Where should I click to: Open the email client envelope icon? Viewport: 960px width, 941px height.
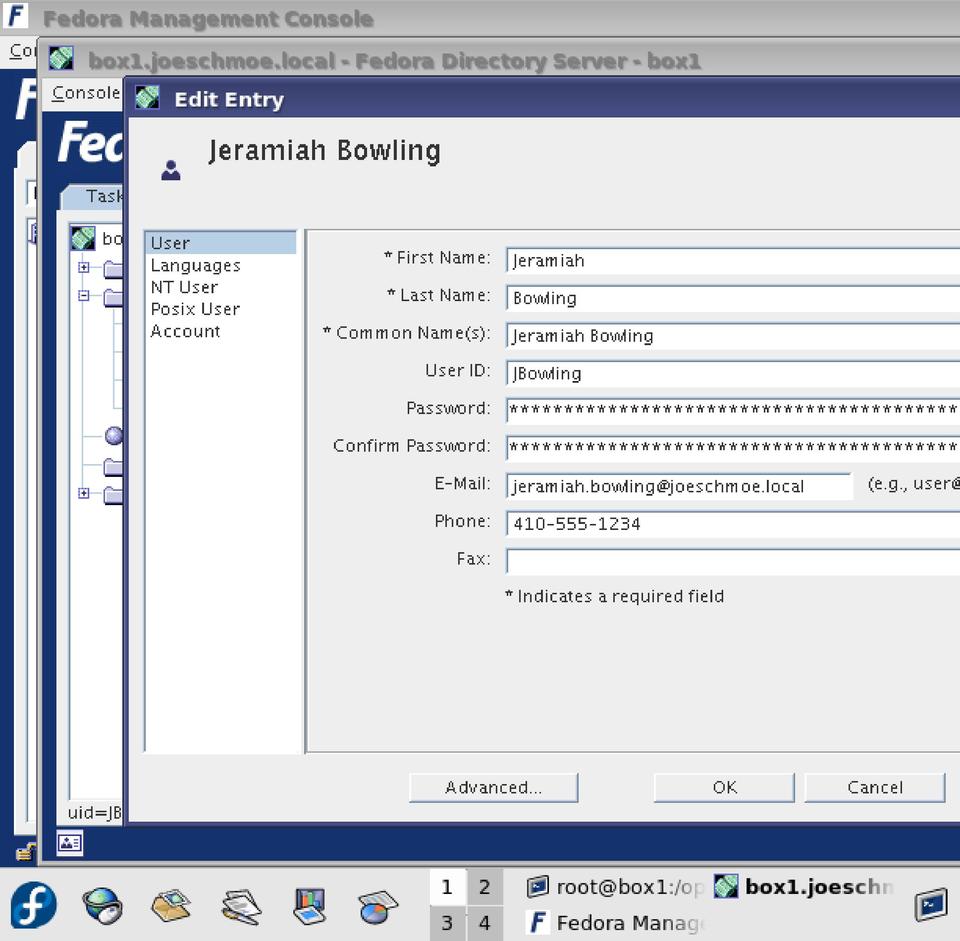[170, 906]
